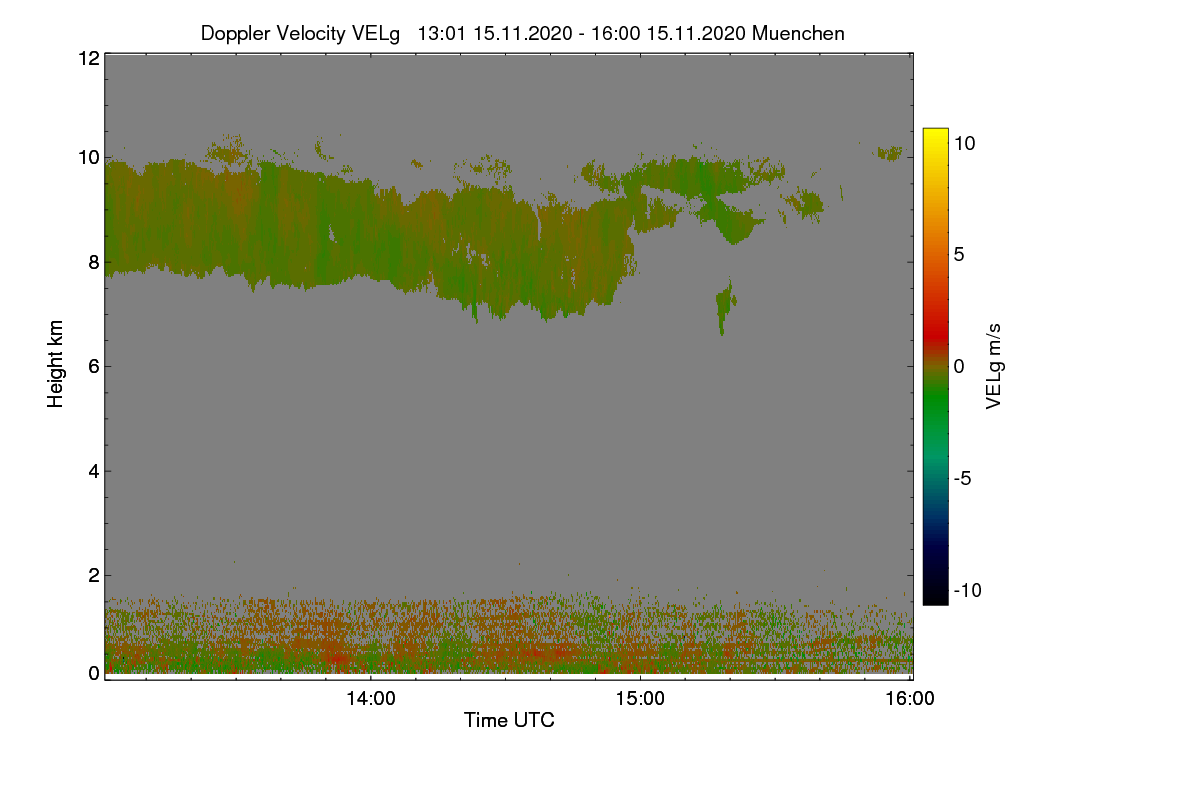Click the '15:00' time tick label

pos(640,699)
